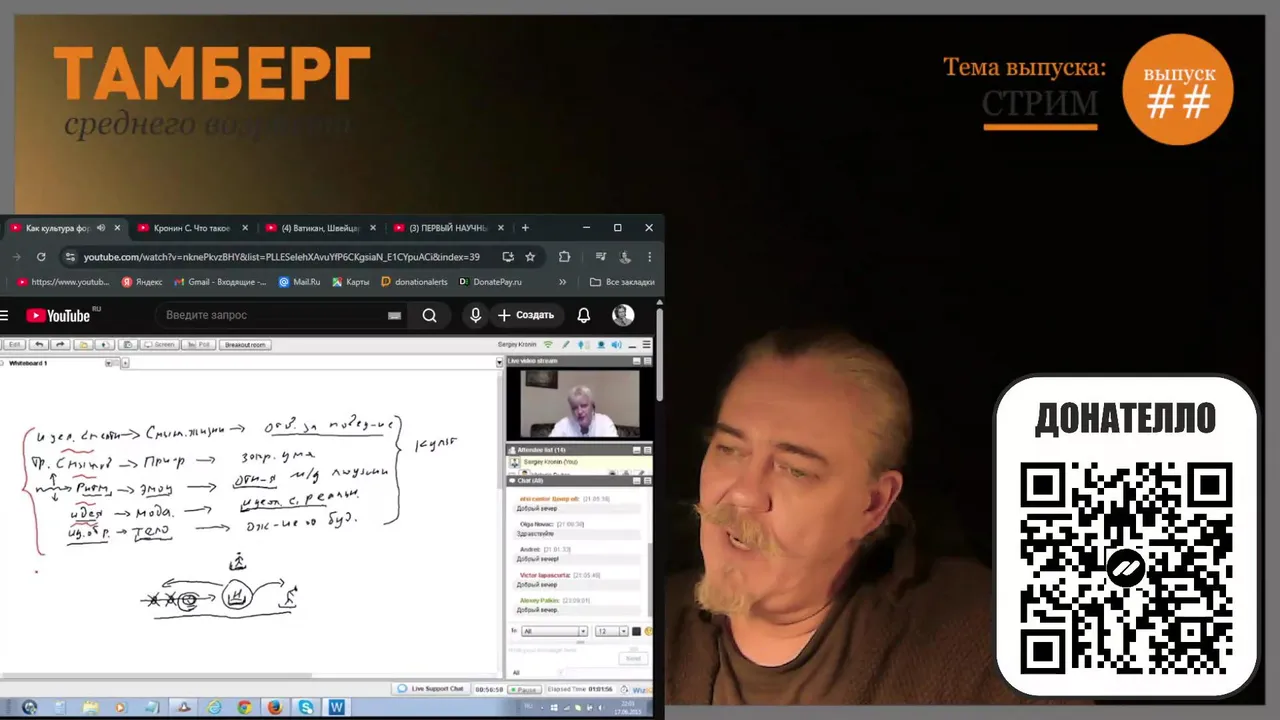
Task: Open the Яндекс bookmark
Action: pos(142,282)
